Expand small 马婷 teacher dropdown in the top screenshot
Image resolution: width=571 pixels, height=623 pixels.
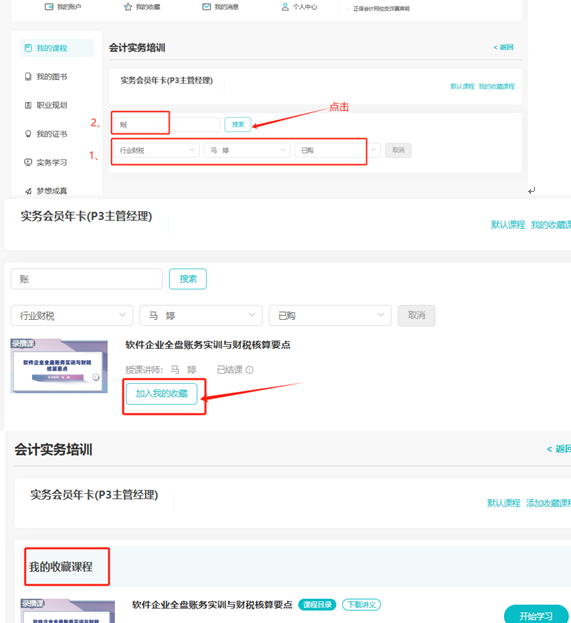(247, 150)
